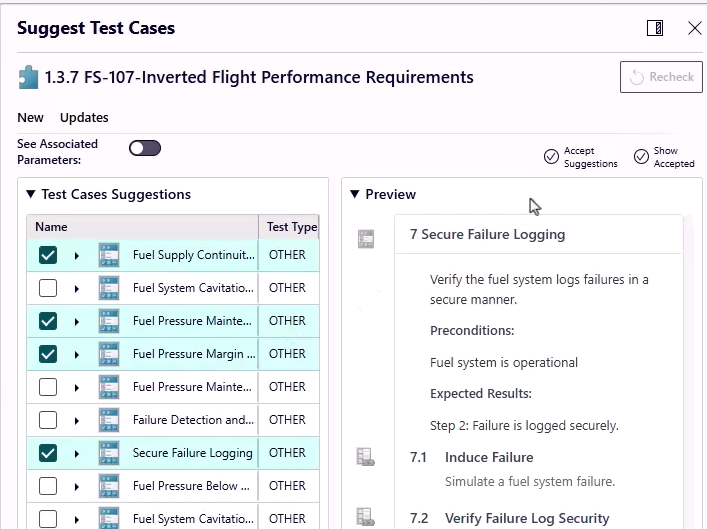Click step icon beside 7.2 Verify Failure Log Security

[x=366, y=517]
